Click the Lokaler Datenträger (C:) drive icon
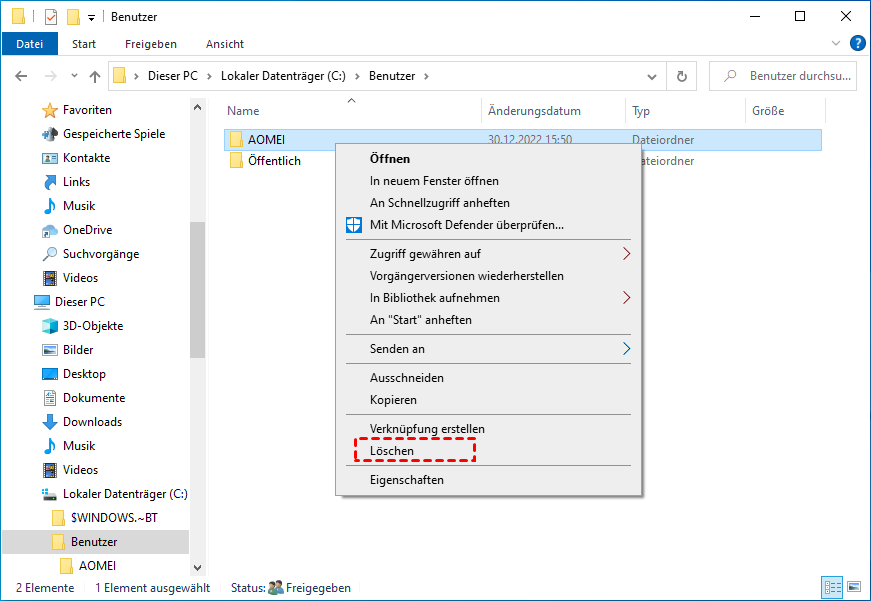 click(49, 494)
